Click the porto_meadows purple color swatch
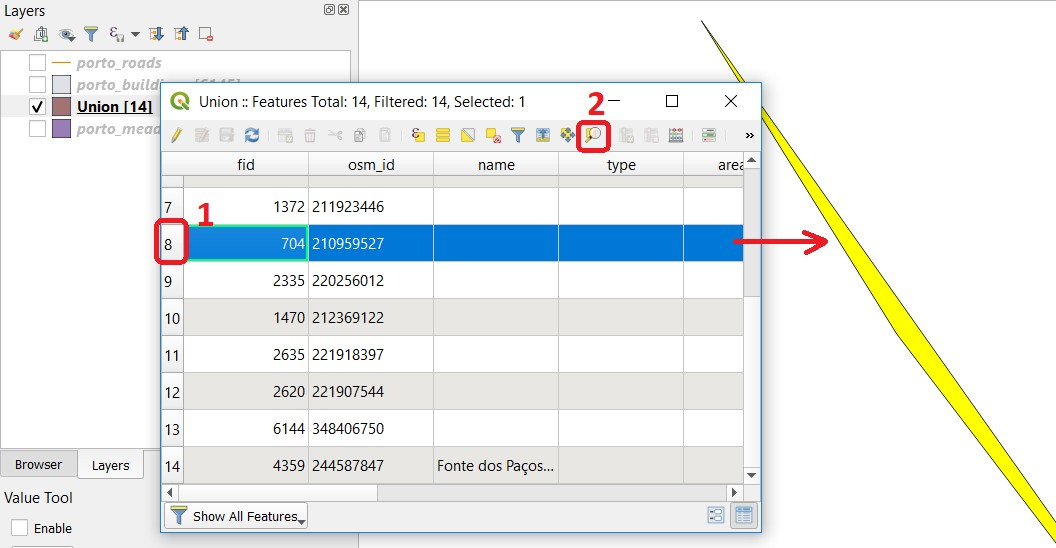The width and height of the screenshot is (1056, 548). click(x=61, y=128)
